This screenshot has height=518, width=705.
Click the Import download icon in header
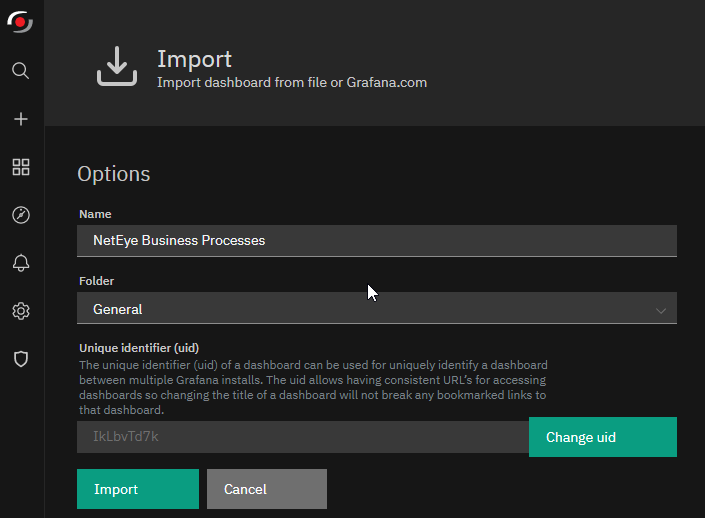(x=117, y=66)
